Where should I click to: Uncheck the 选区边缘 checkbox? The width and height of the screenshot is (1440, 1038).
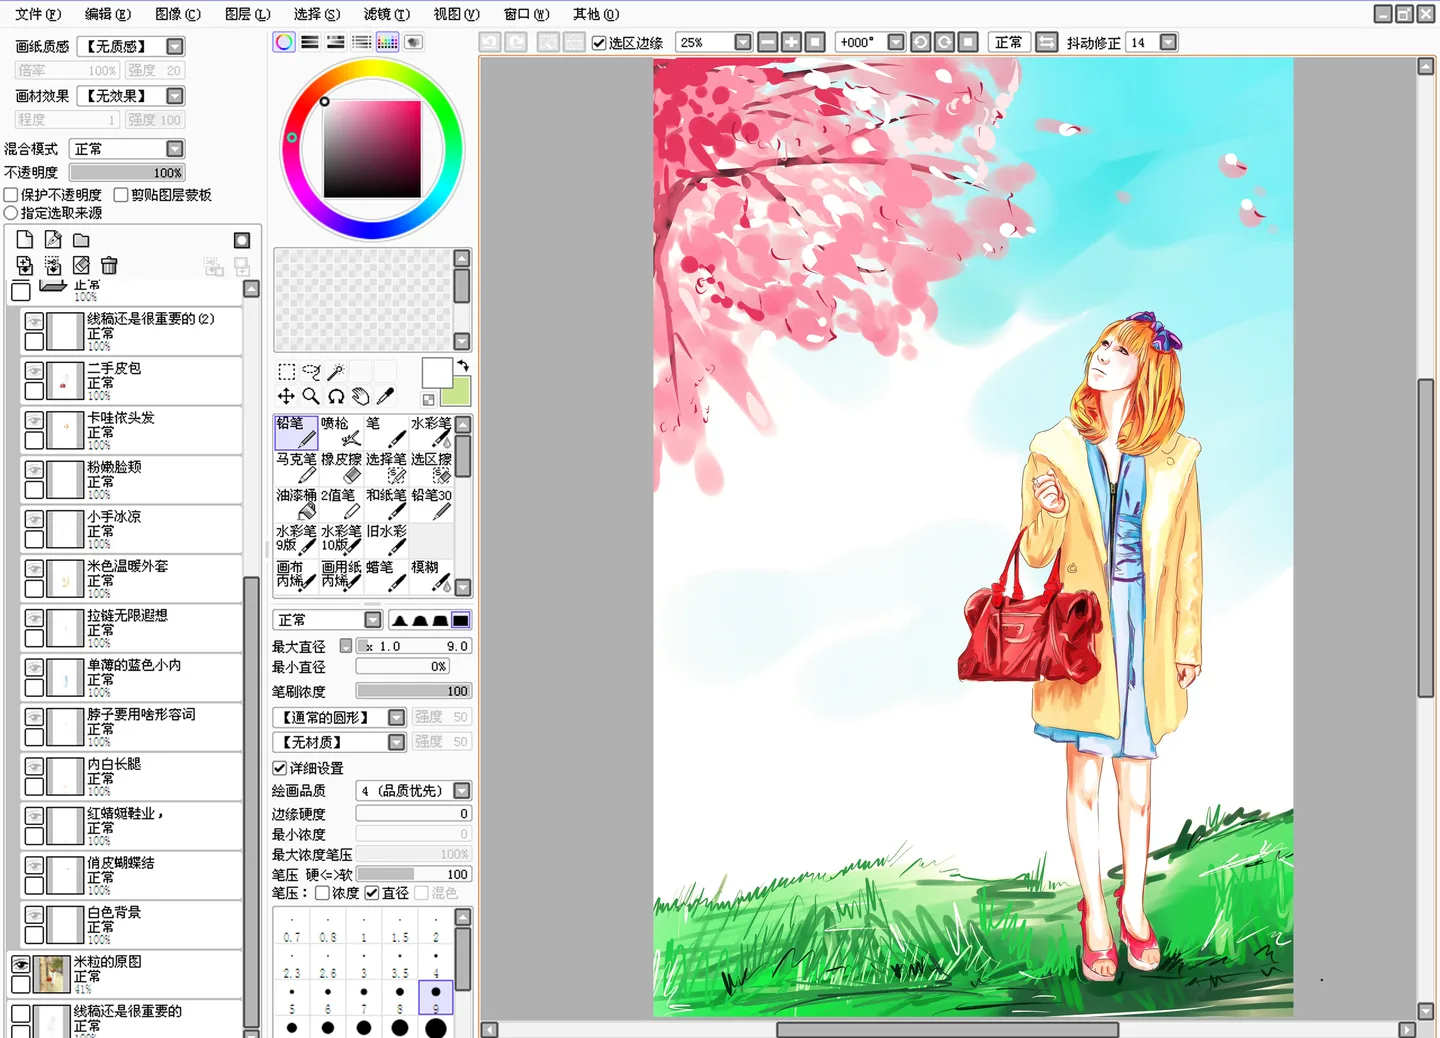click(x=599, y=43)
